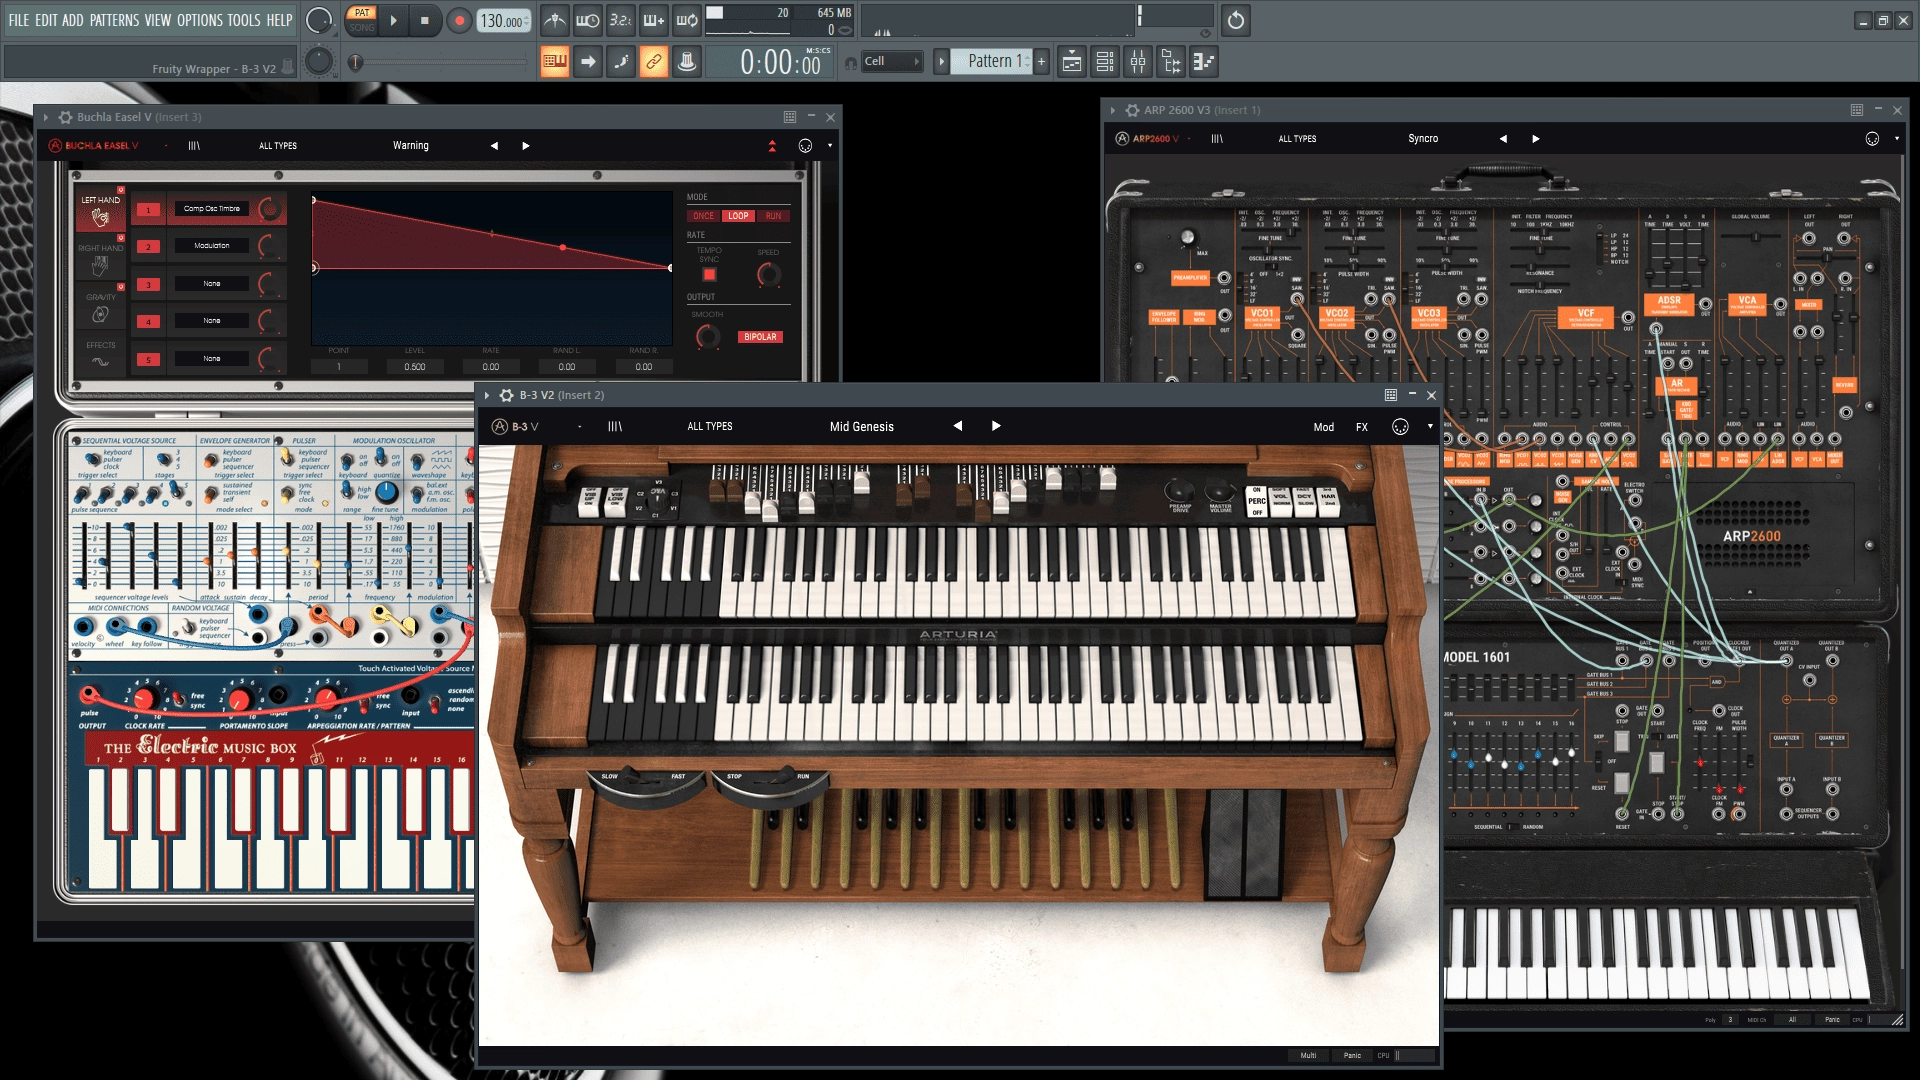Go to previous preset in Buchla Easel V
The height and width of the screenshot is (1080, 1920).
click(x=494, y=146)
